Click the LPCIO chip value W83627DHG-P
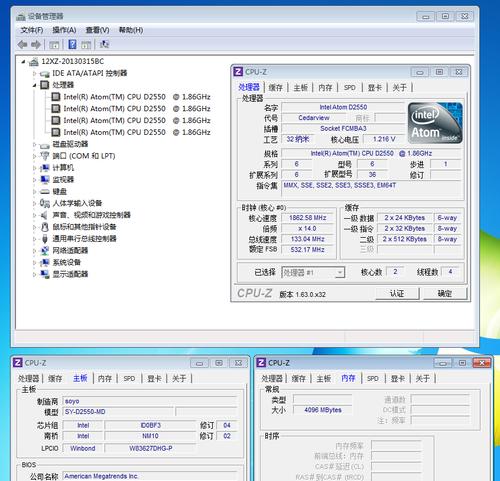Viewport: 500px width, 481px height. (151, 448)
